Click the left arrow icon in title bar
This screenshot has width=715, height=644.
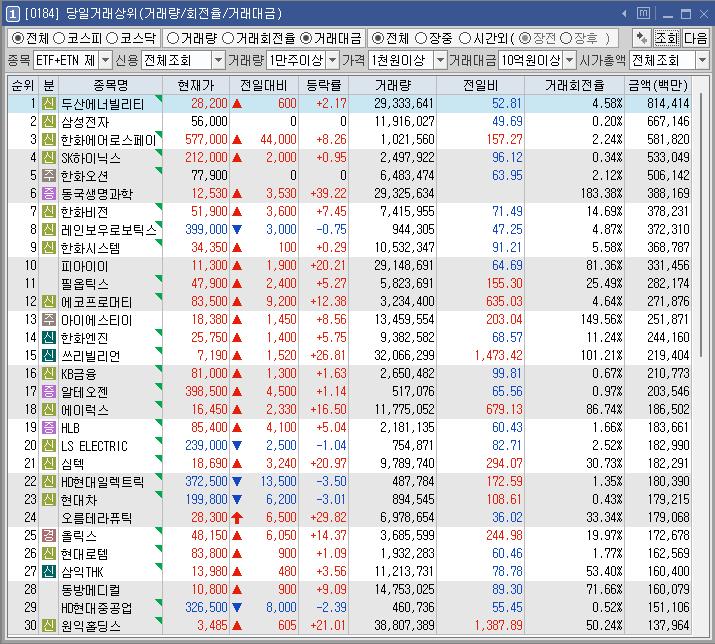(x=624, y=14)
